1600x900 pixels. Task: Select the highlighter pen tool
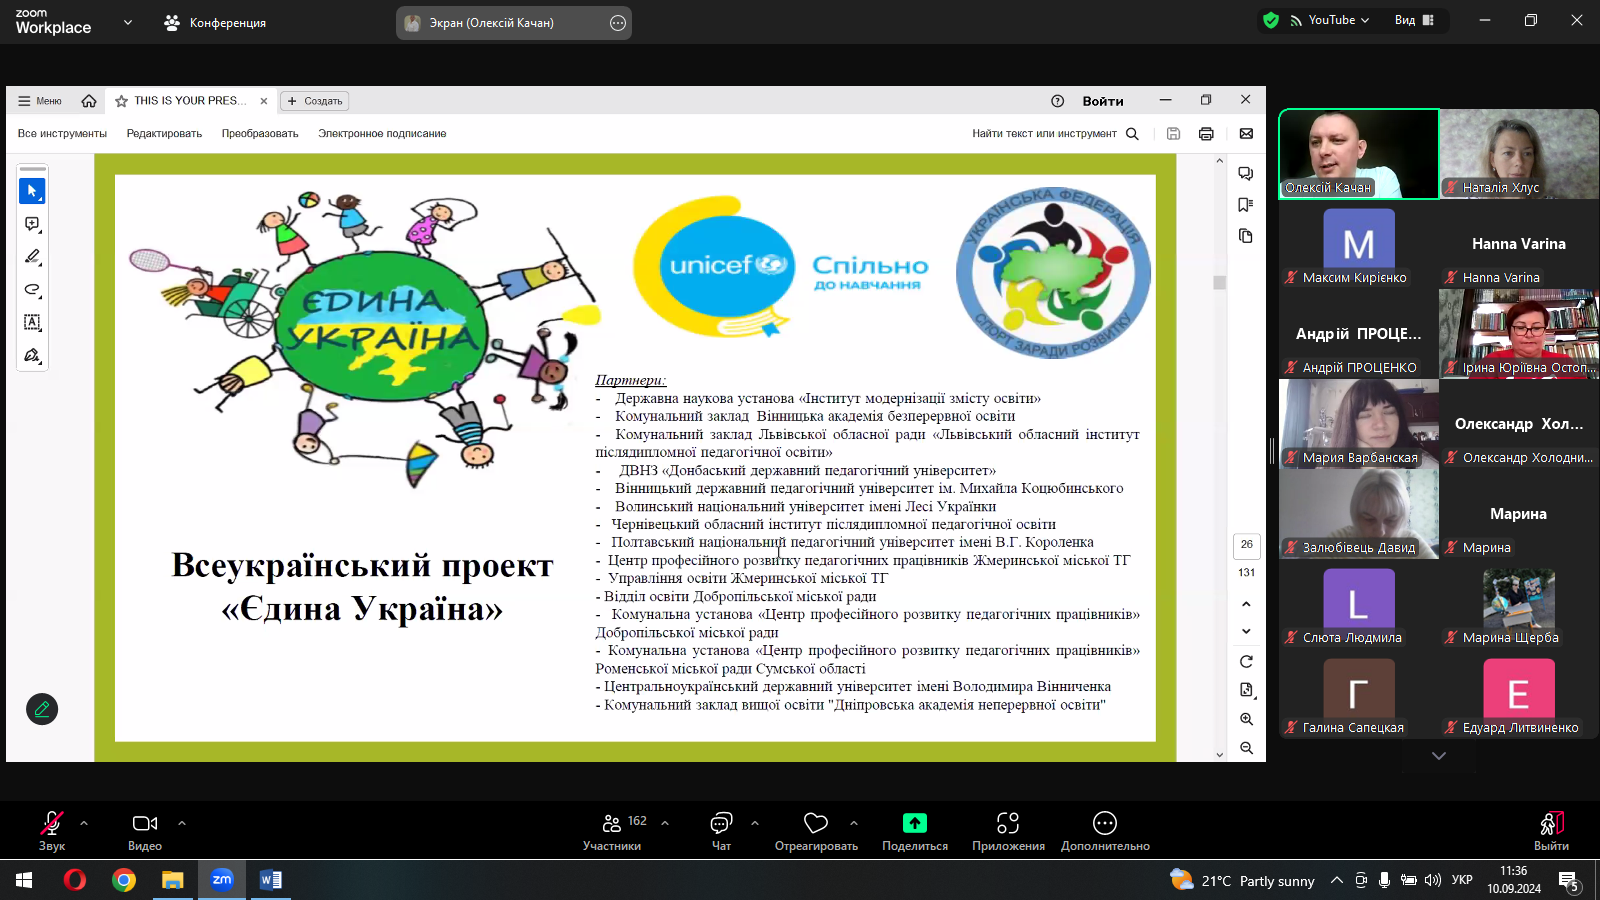point(32,257)
